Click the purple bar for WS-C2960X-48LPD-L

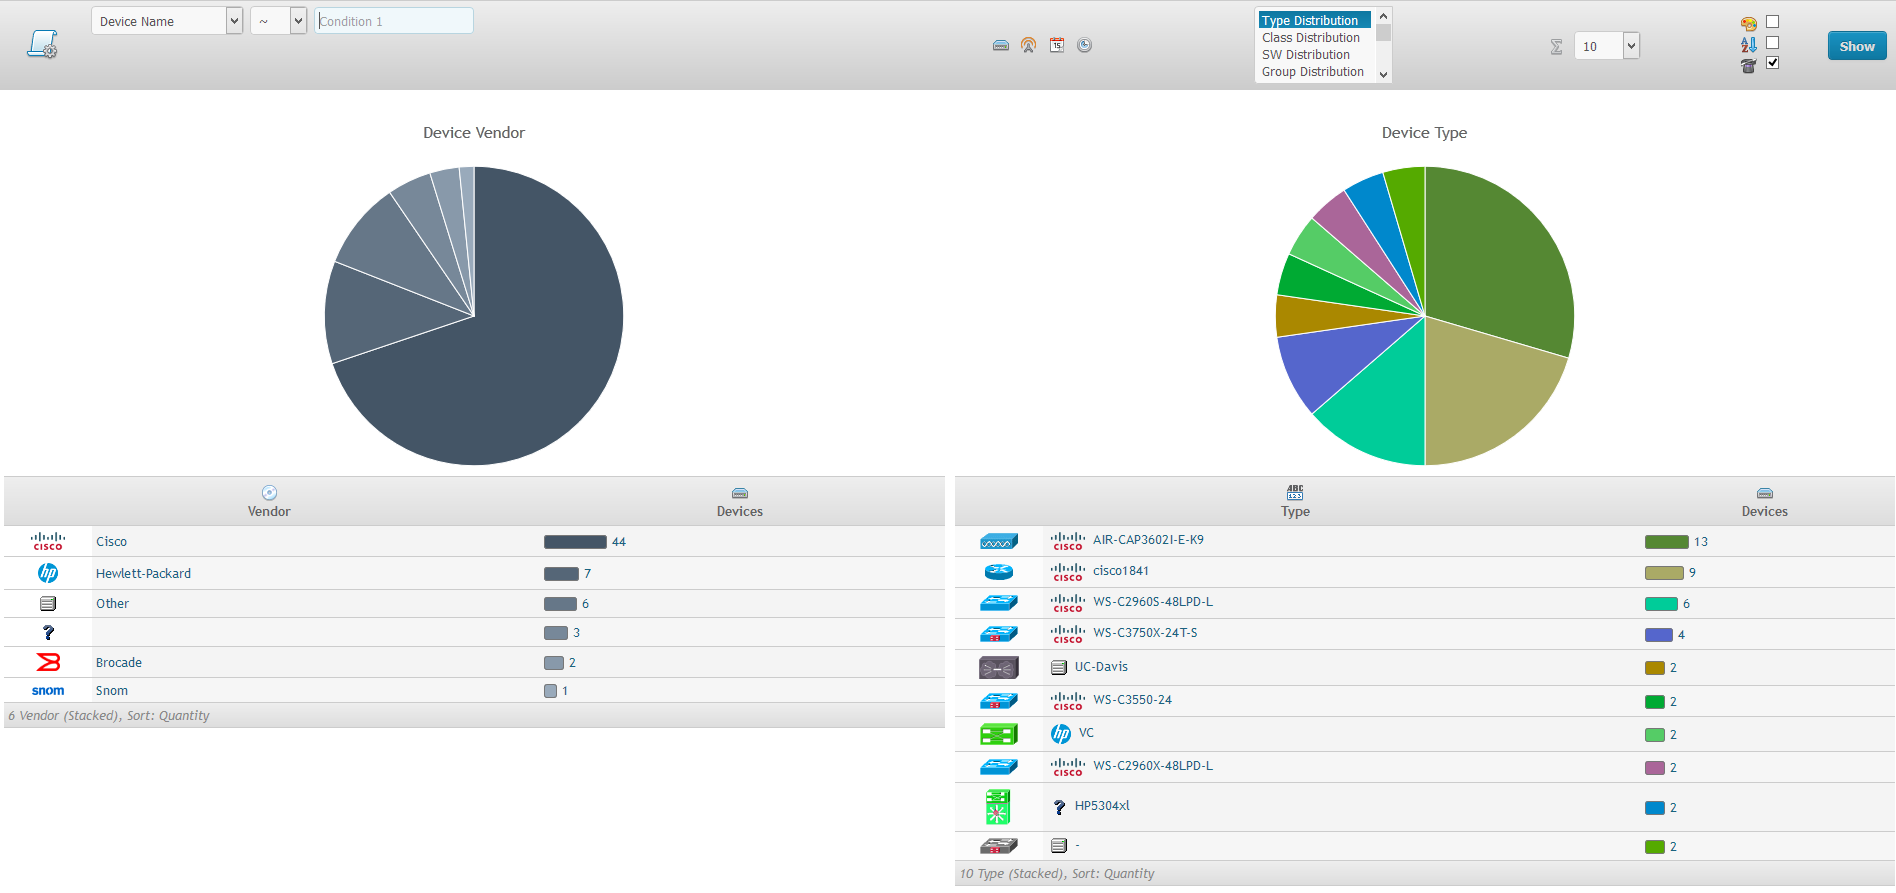[x=1655, y=768]
